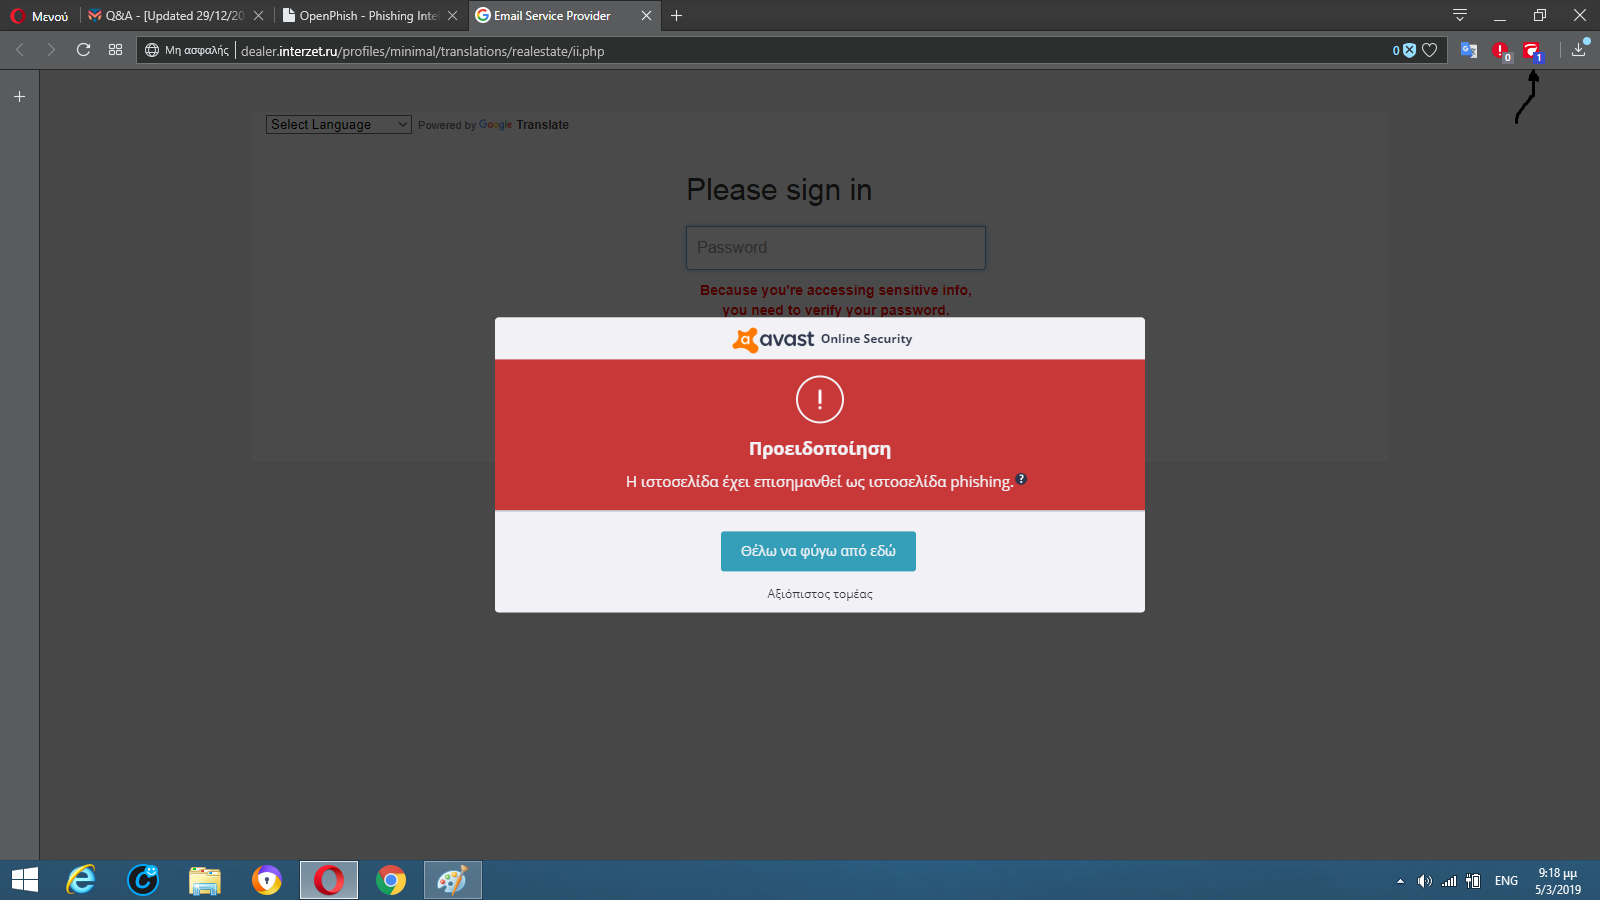Close the Q&A tab

[x=259, y=16]
